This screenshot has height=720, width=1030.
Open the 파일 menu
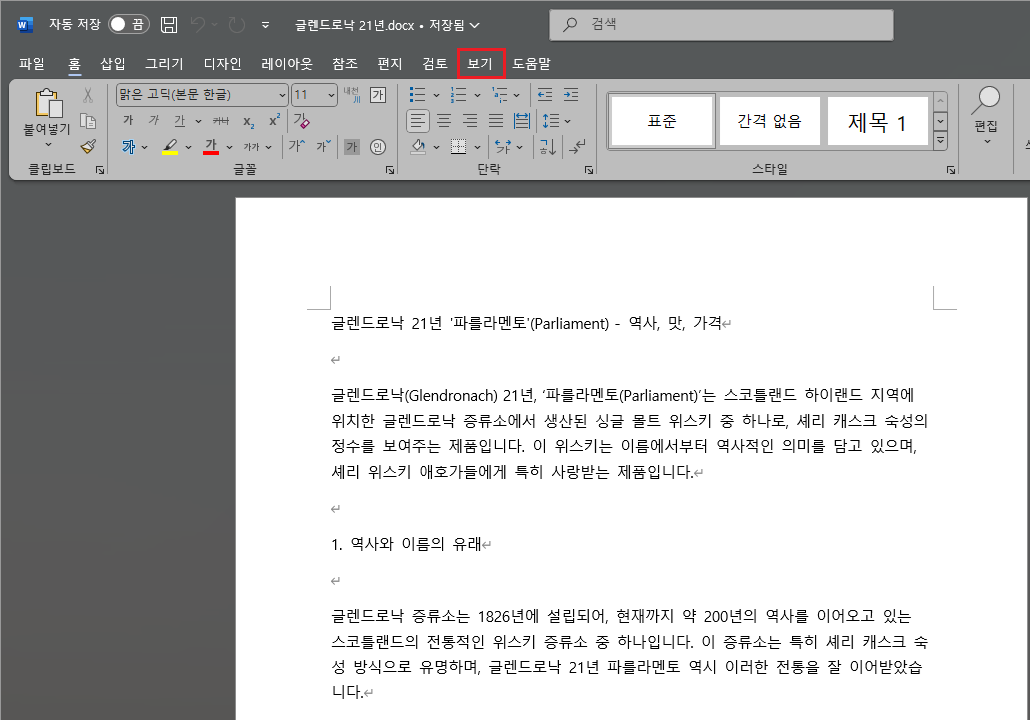(31, 63)
